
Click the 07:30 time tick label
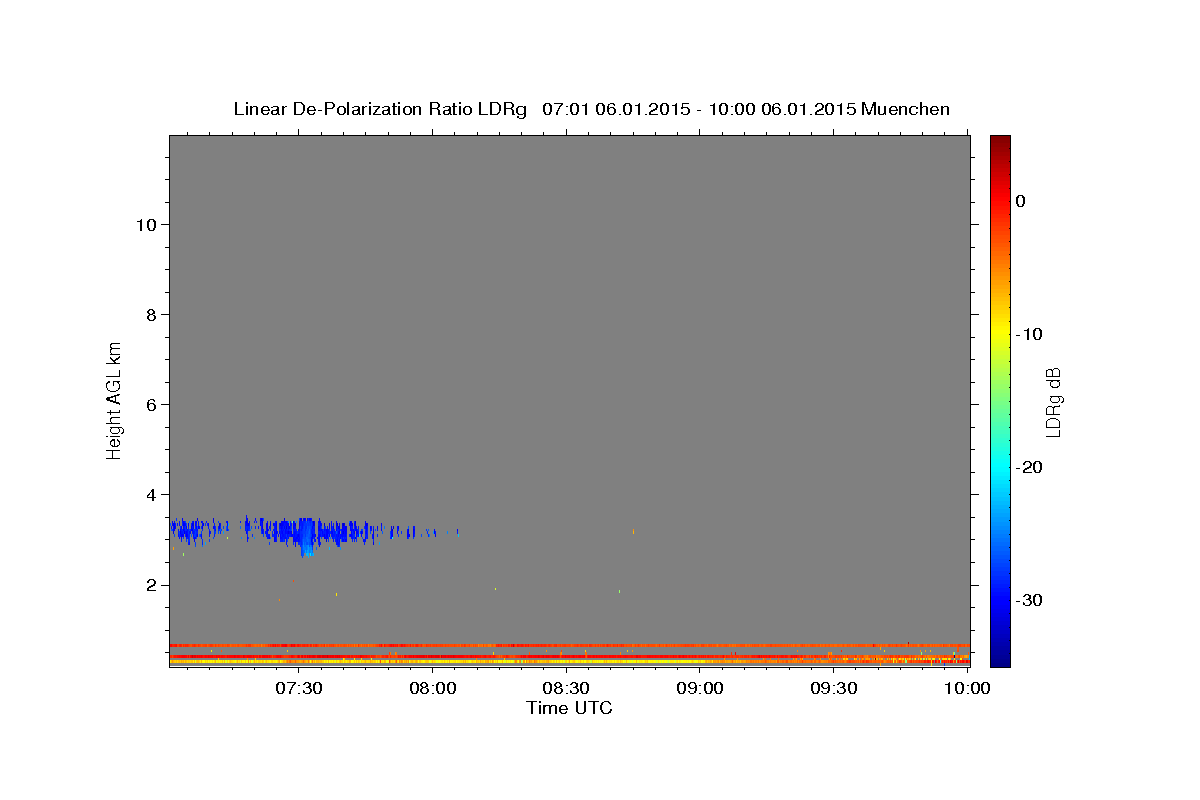(298, 688)
